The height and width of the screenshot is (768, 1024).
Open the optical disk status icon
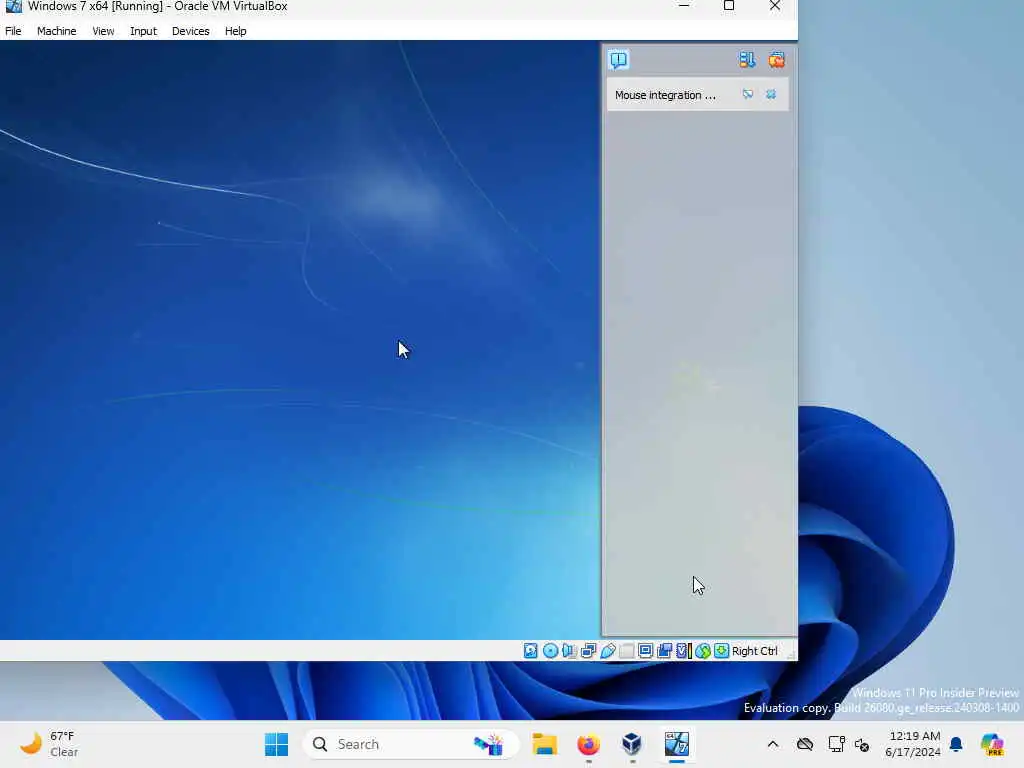(x=551, y=650)
